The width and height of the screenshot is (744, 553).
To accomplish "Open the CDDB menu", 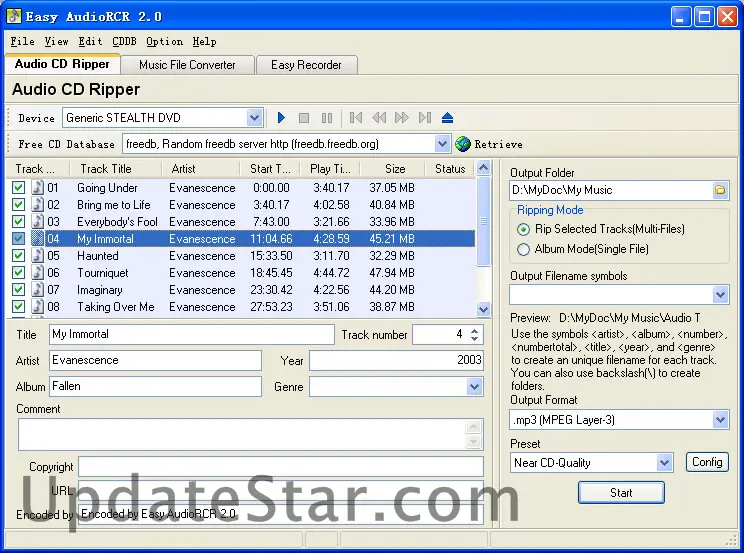I will pos(124,42).
